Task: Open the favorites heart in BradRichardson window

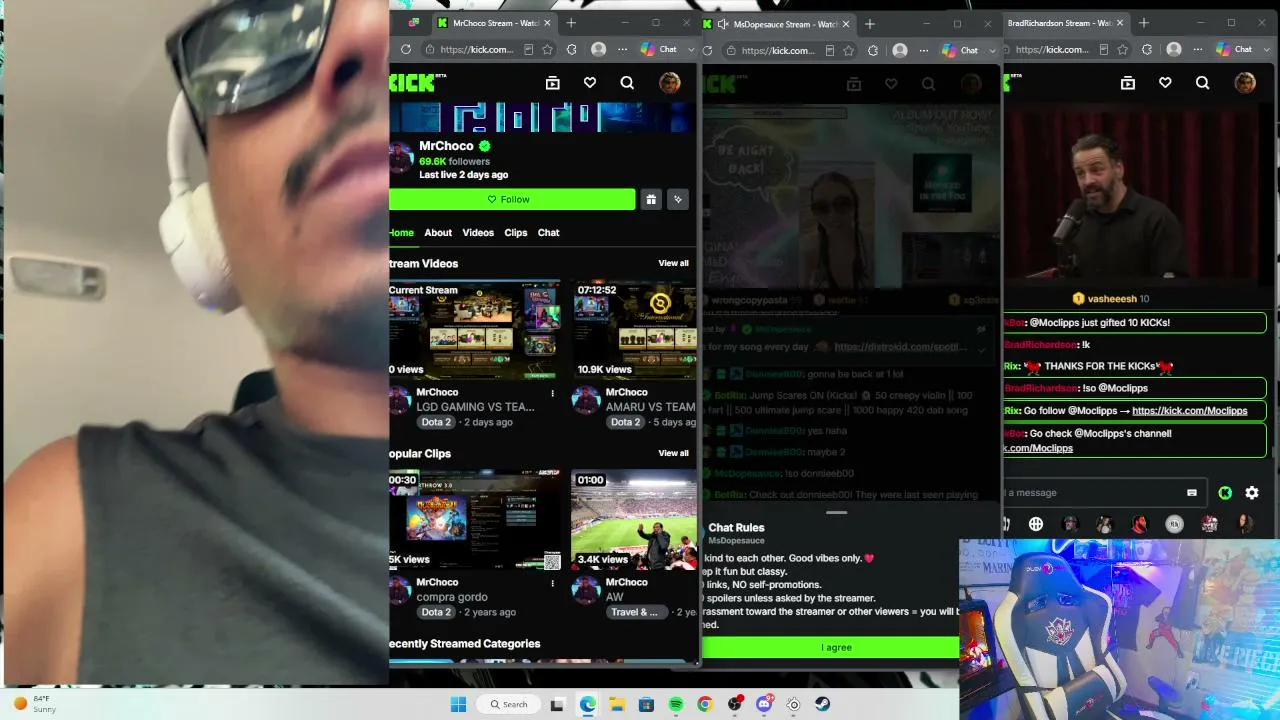Action: (1165, 83)
